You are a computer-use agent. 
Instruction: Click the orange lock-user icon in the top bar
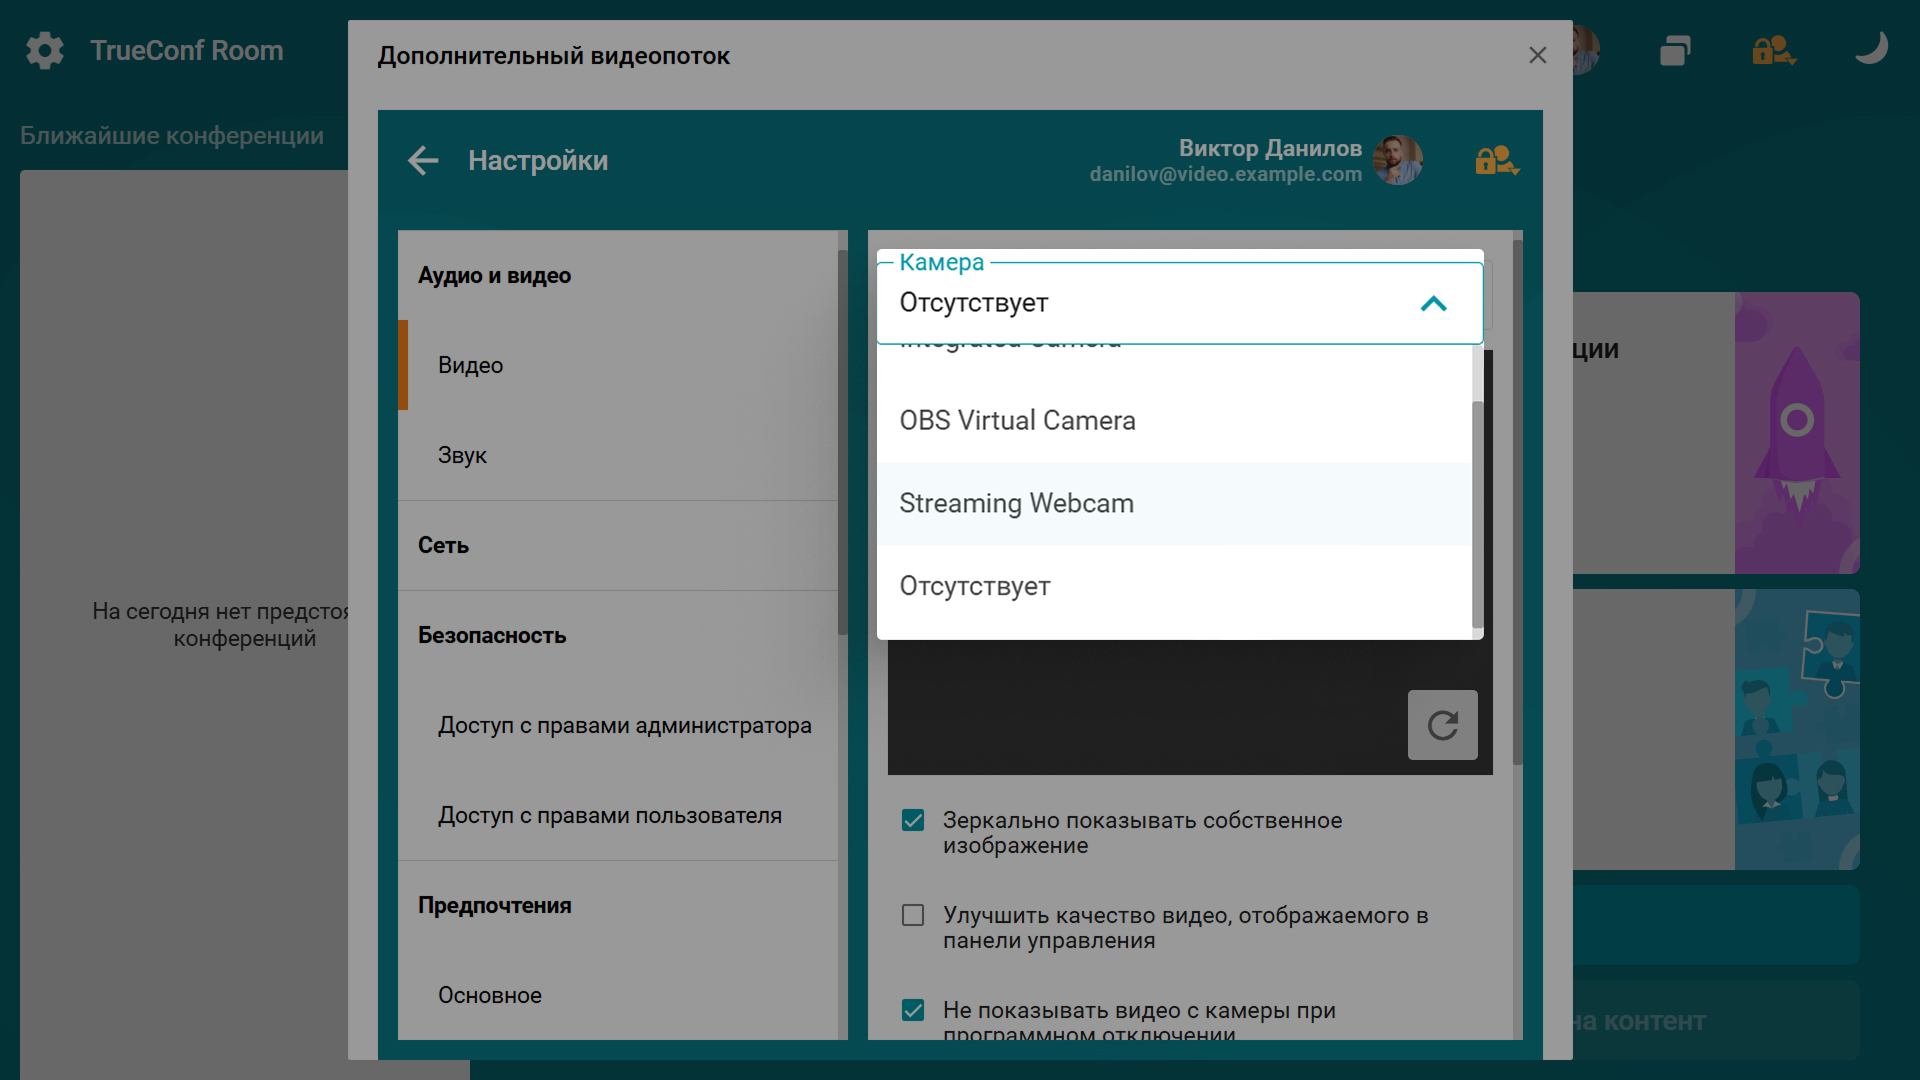point(1774,50)
